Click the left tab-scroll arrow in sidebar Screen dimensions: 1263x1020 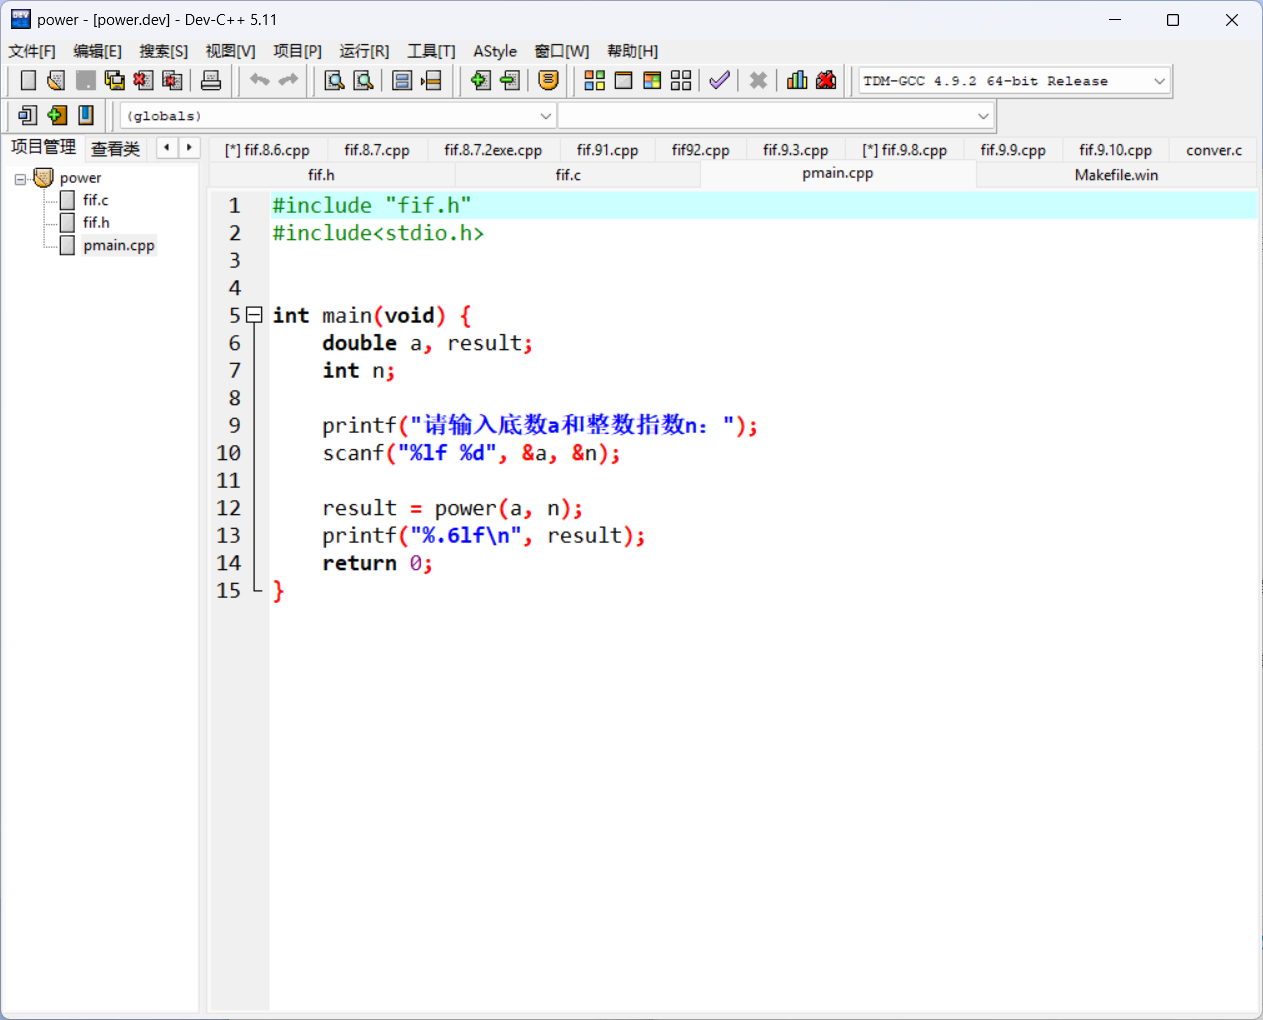[x=166, y=148]
